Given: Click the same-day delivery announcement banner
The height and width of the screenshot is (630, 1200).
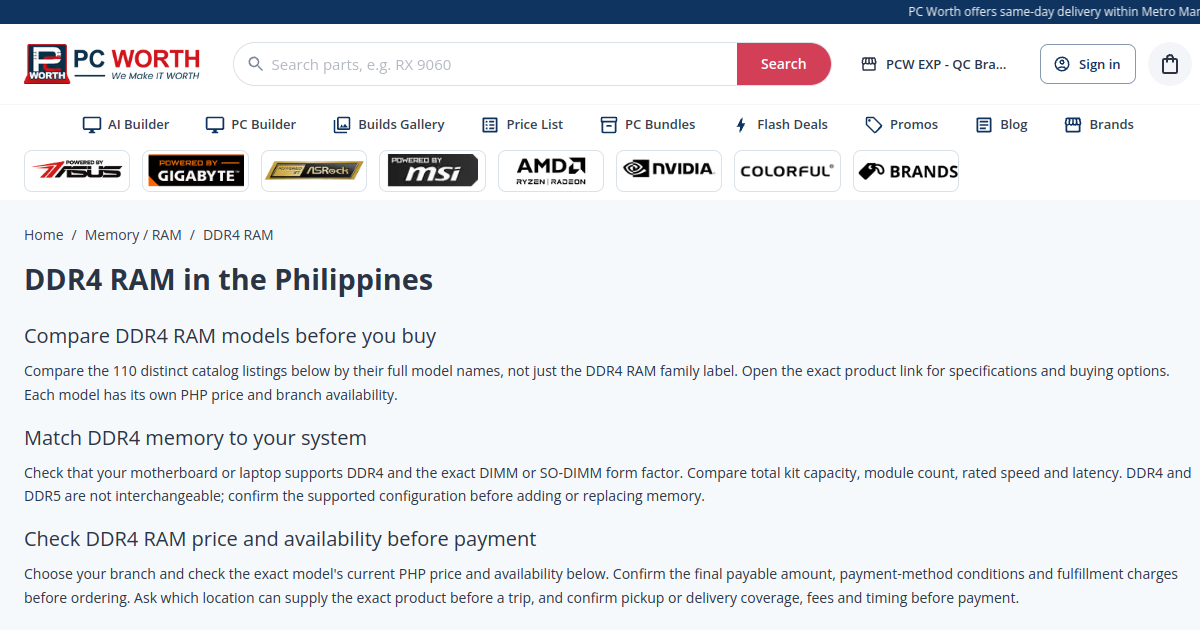Looking at the screenshot, I should [1053, 12].
